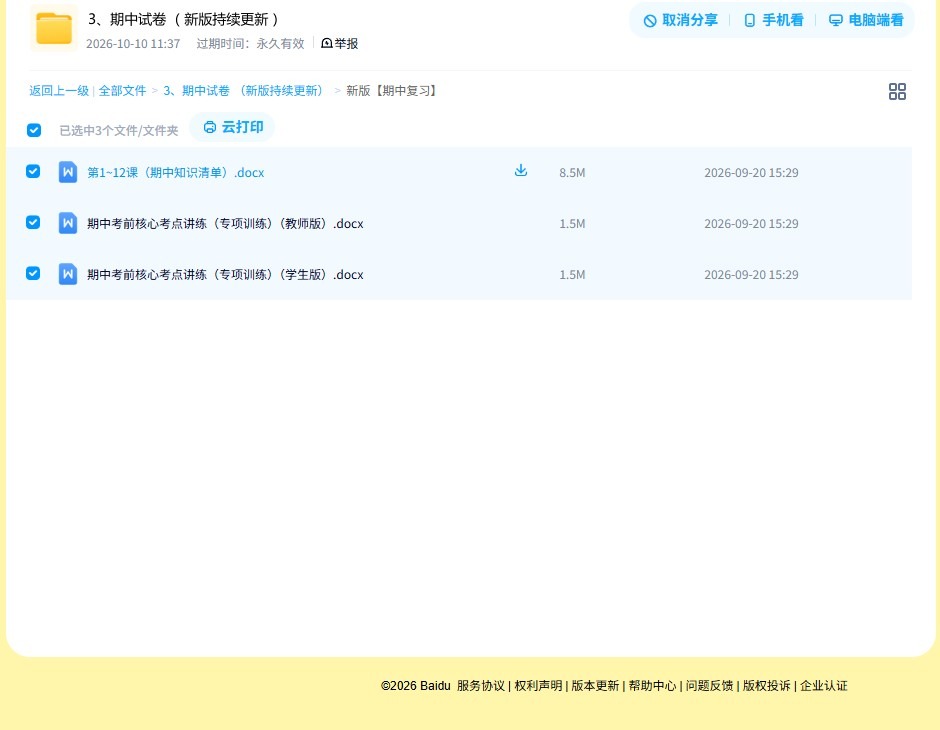The height and width of the screenshot is (730, 940).
Task: Click share title 3、期中试卷（新版持续更新）
Action: (183, 20)
